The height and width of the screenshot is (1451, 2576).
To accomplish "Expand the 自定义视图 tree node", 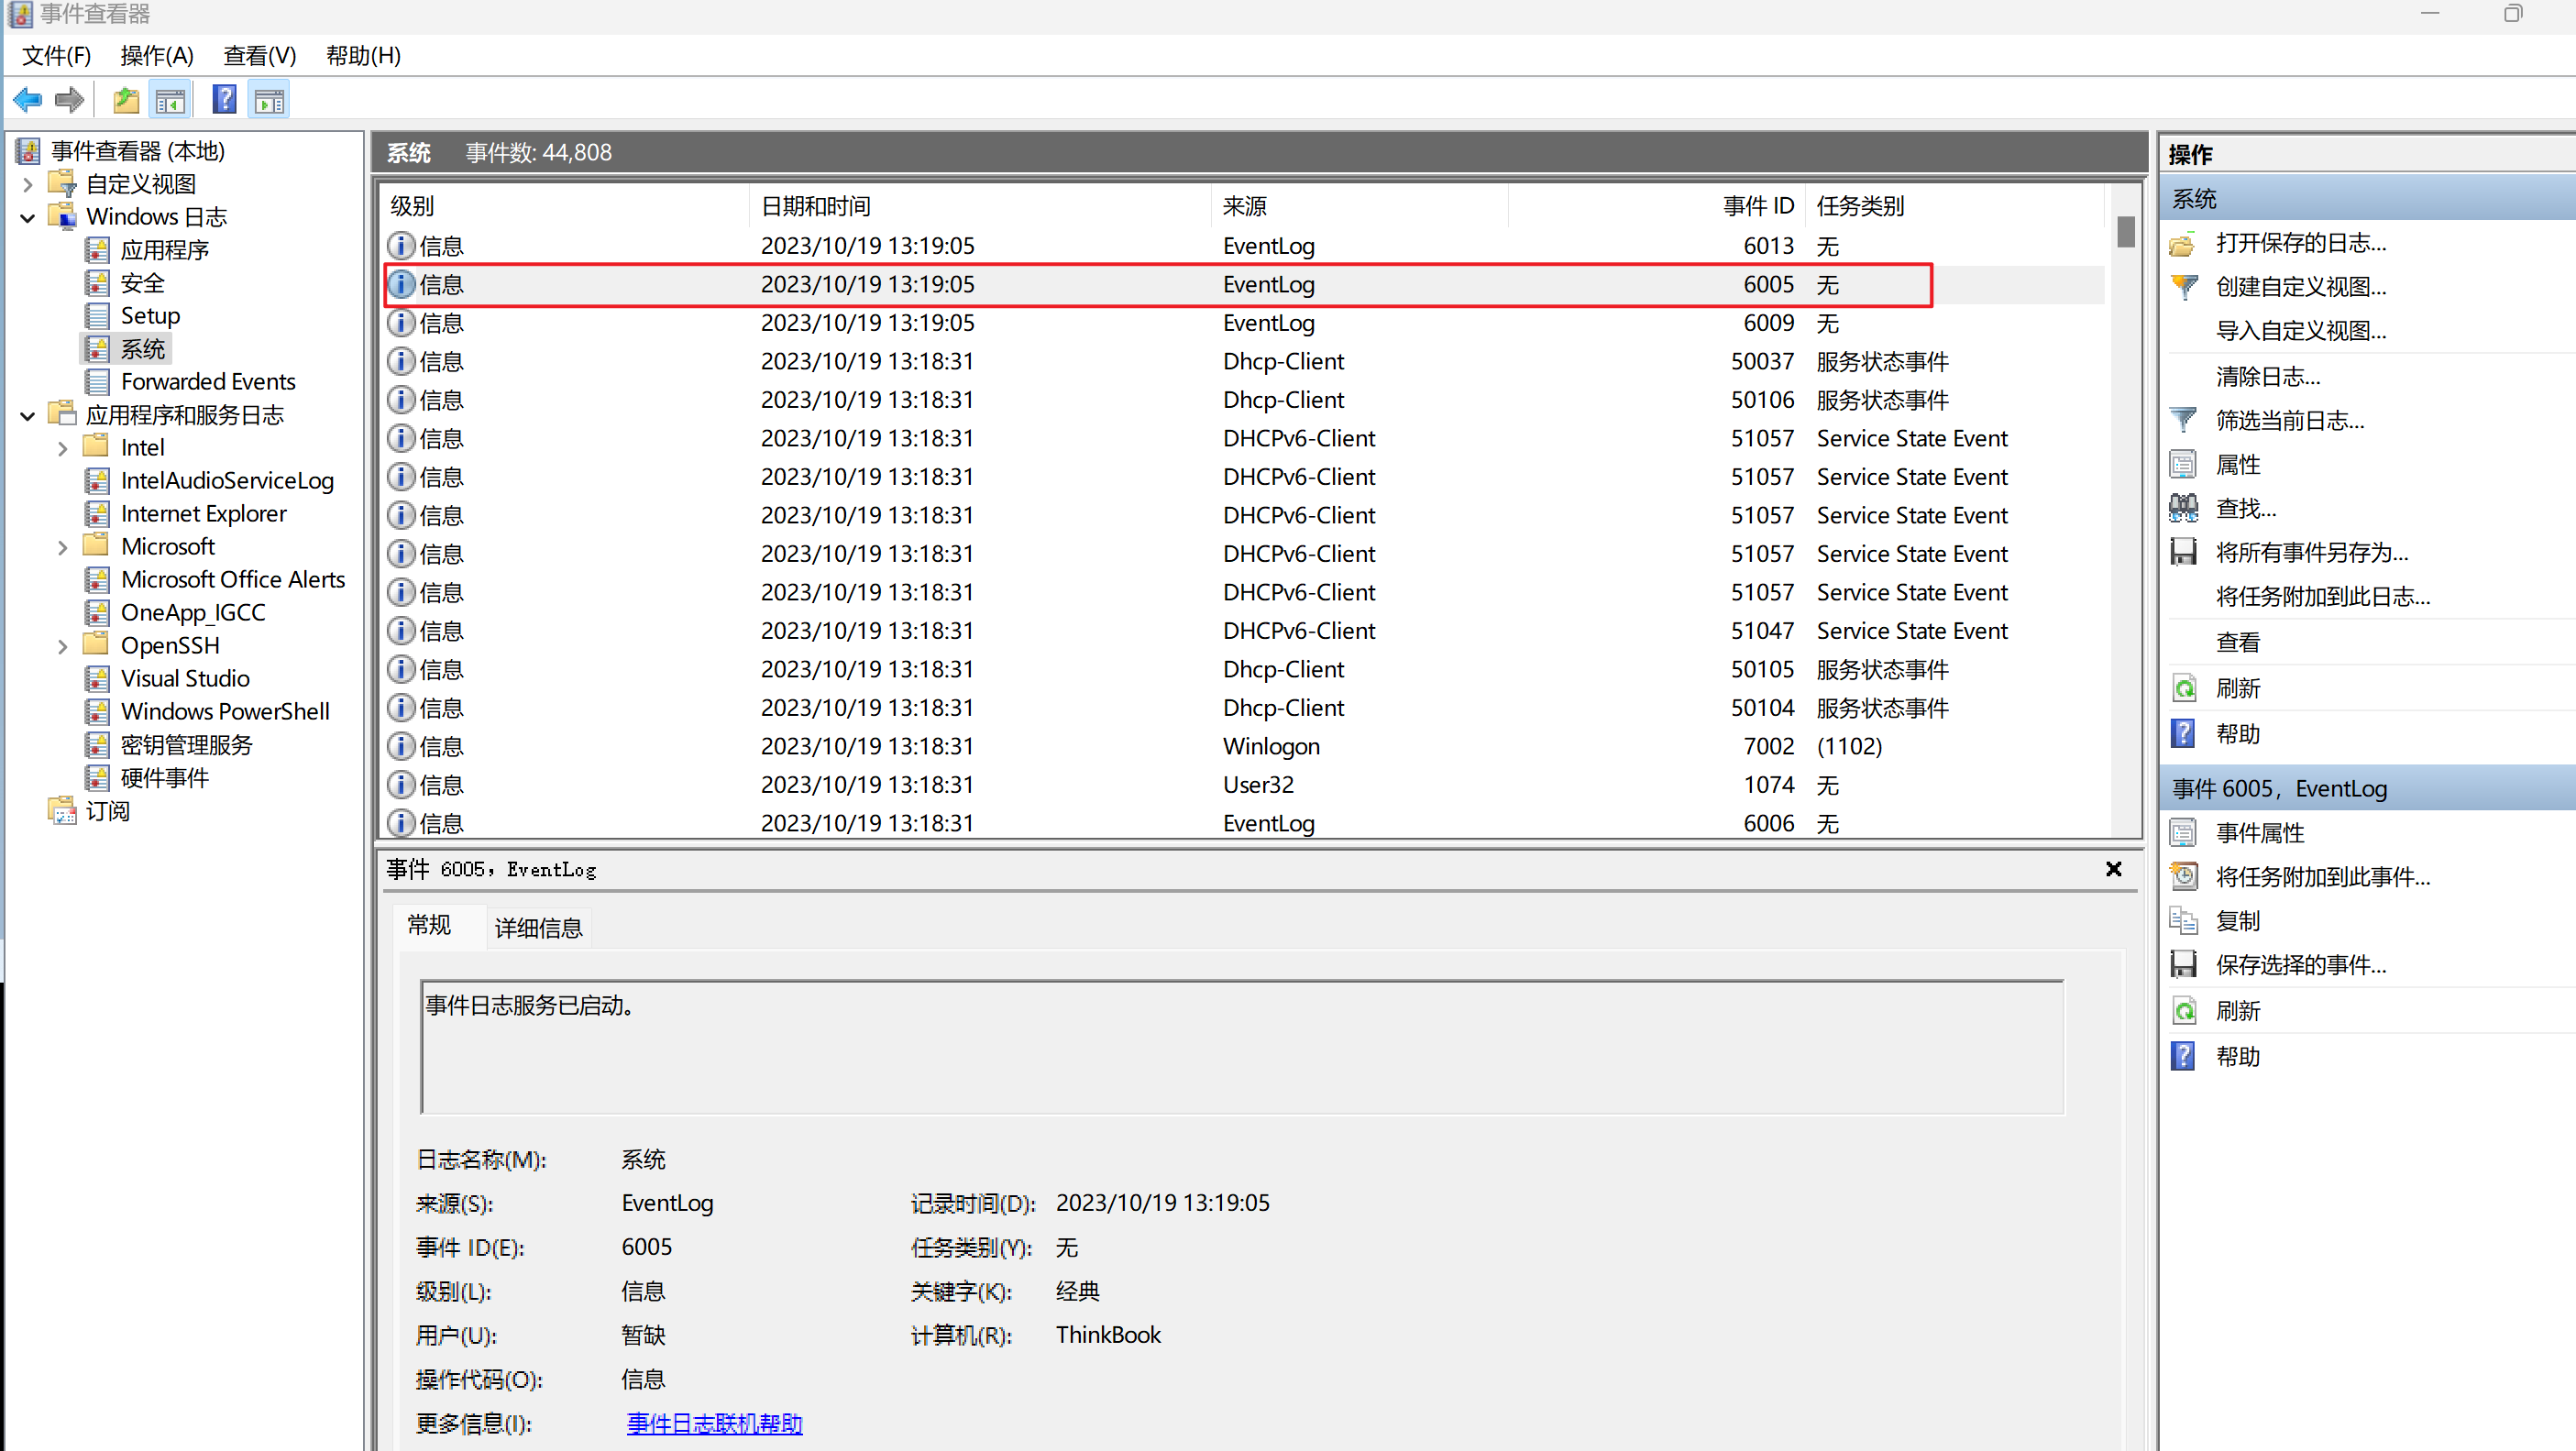I will tap(28, 184).
